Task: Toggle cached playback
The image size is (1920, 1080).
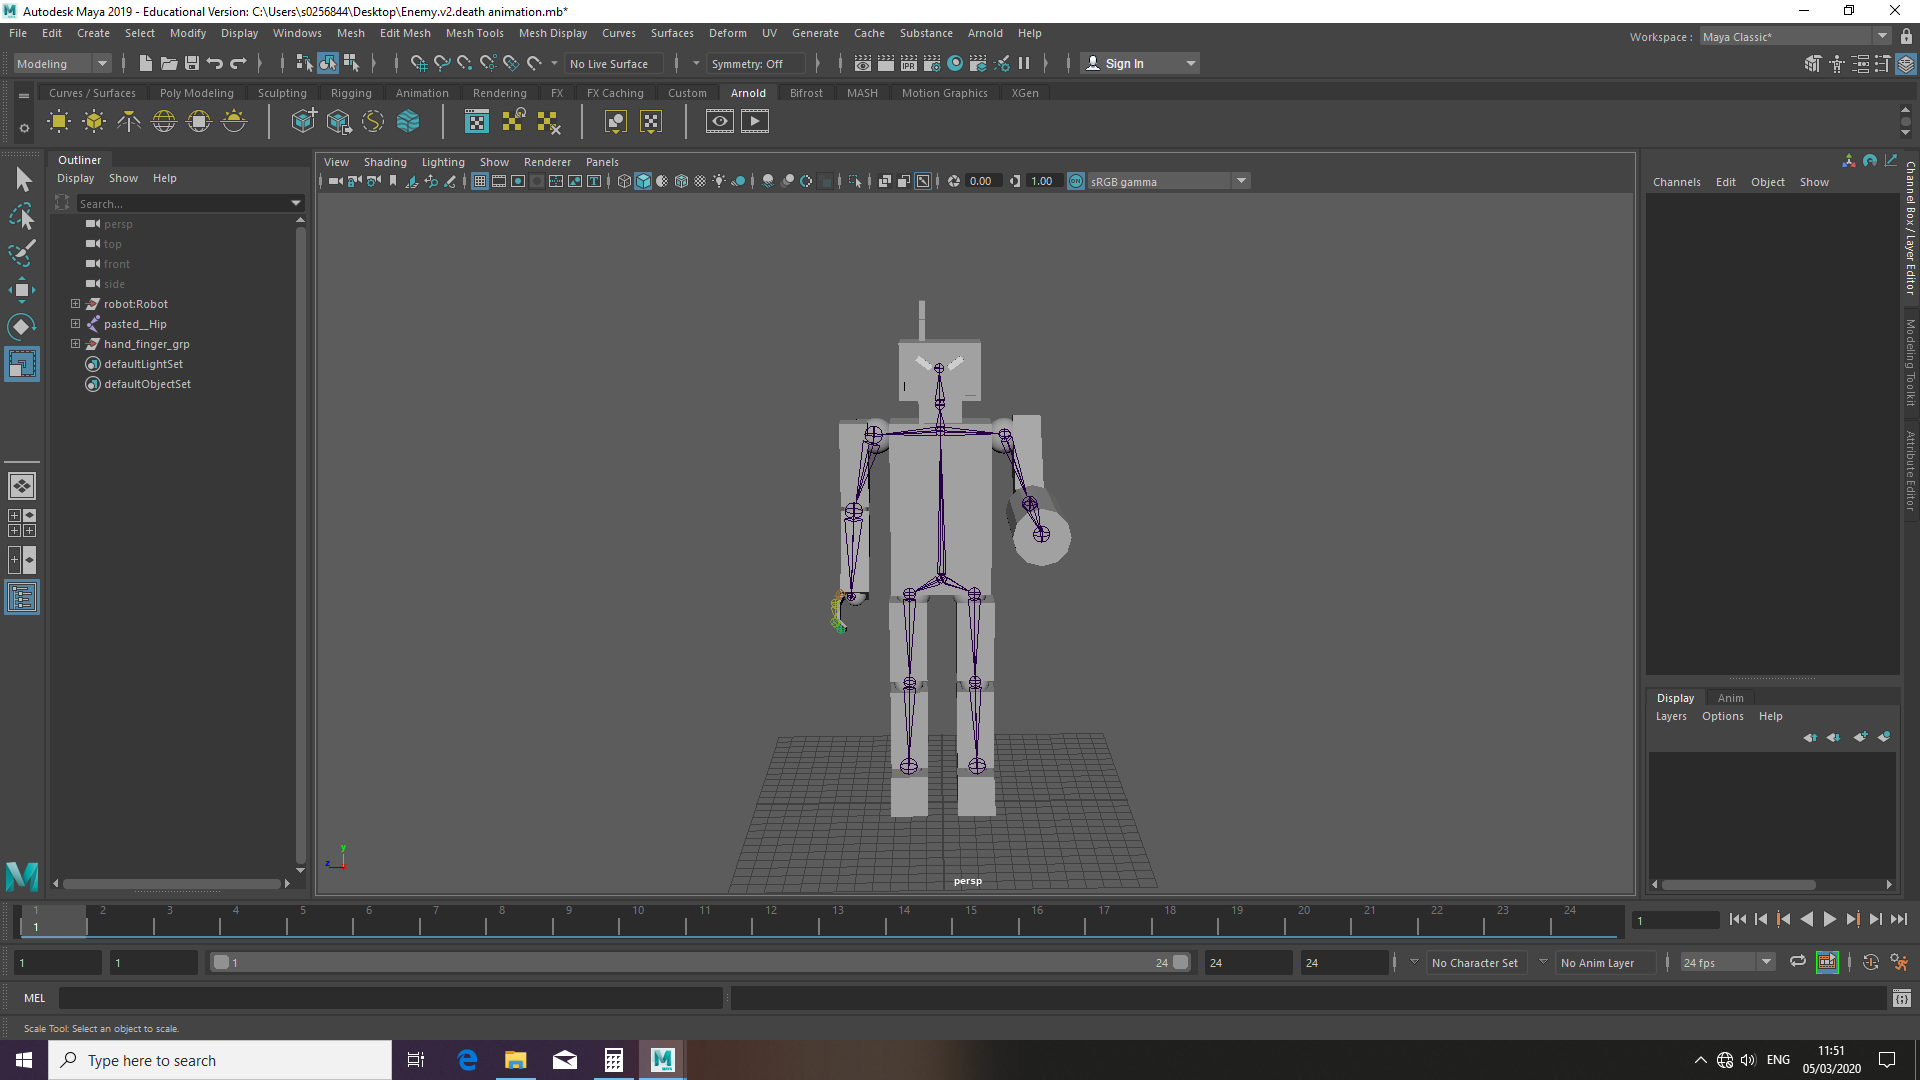Action: tap(1827, 962)
